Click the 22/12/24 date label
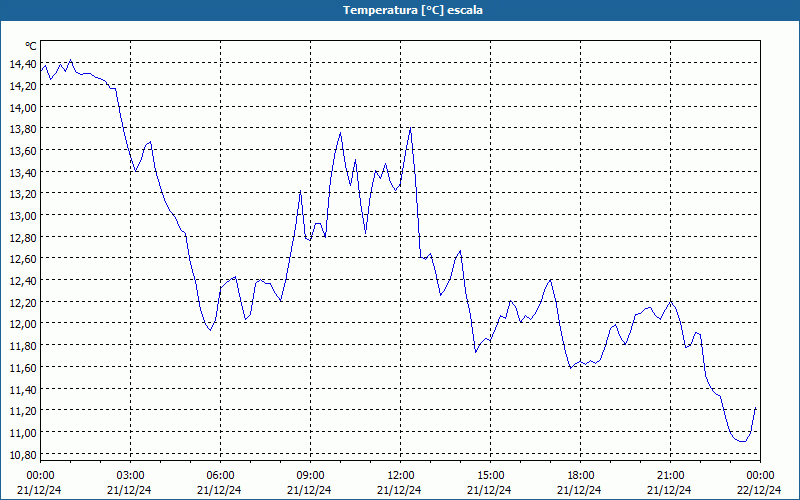Screen dimensions: 800x500 point(759,490)
